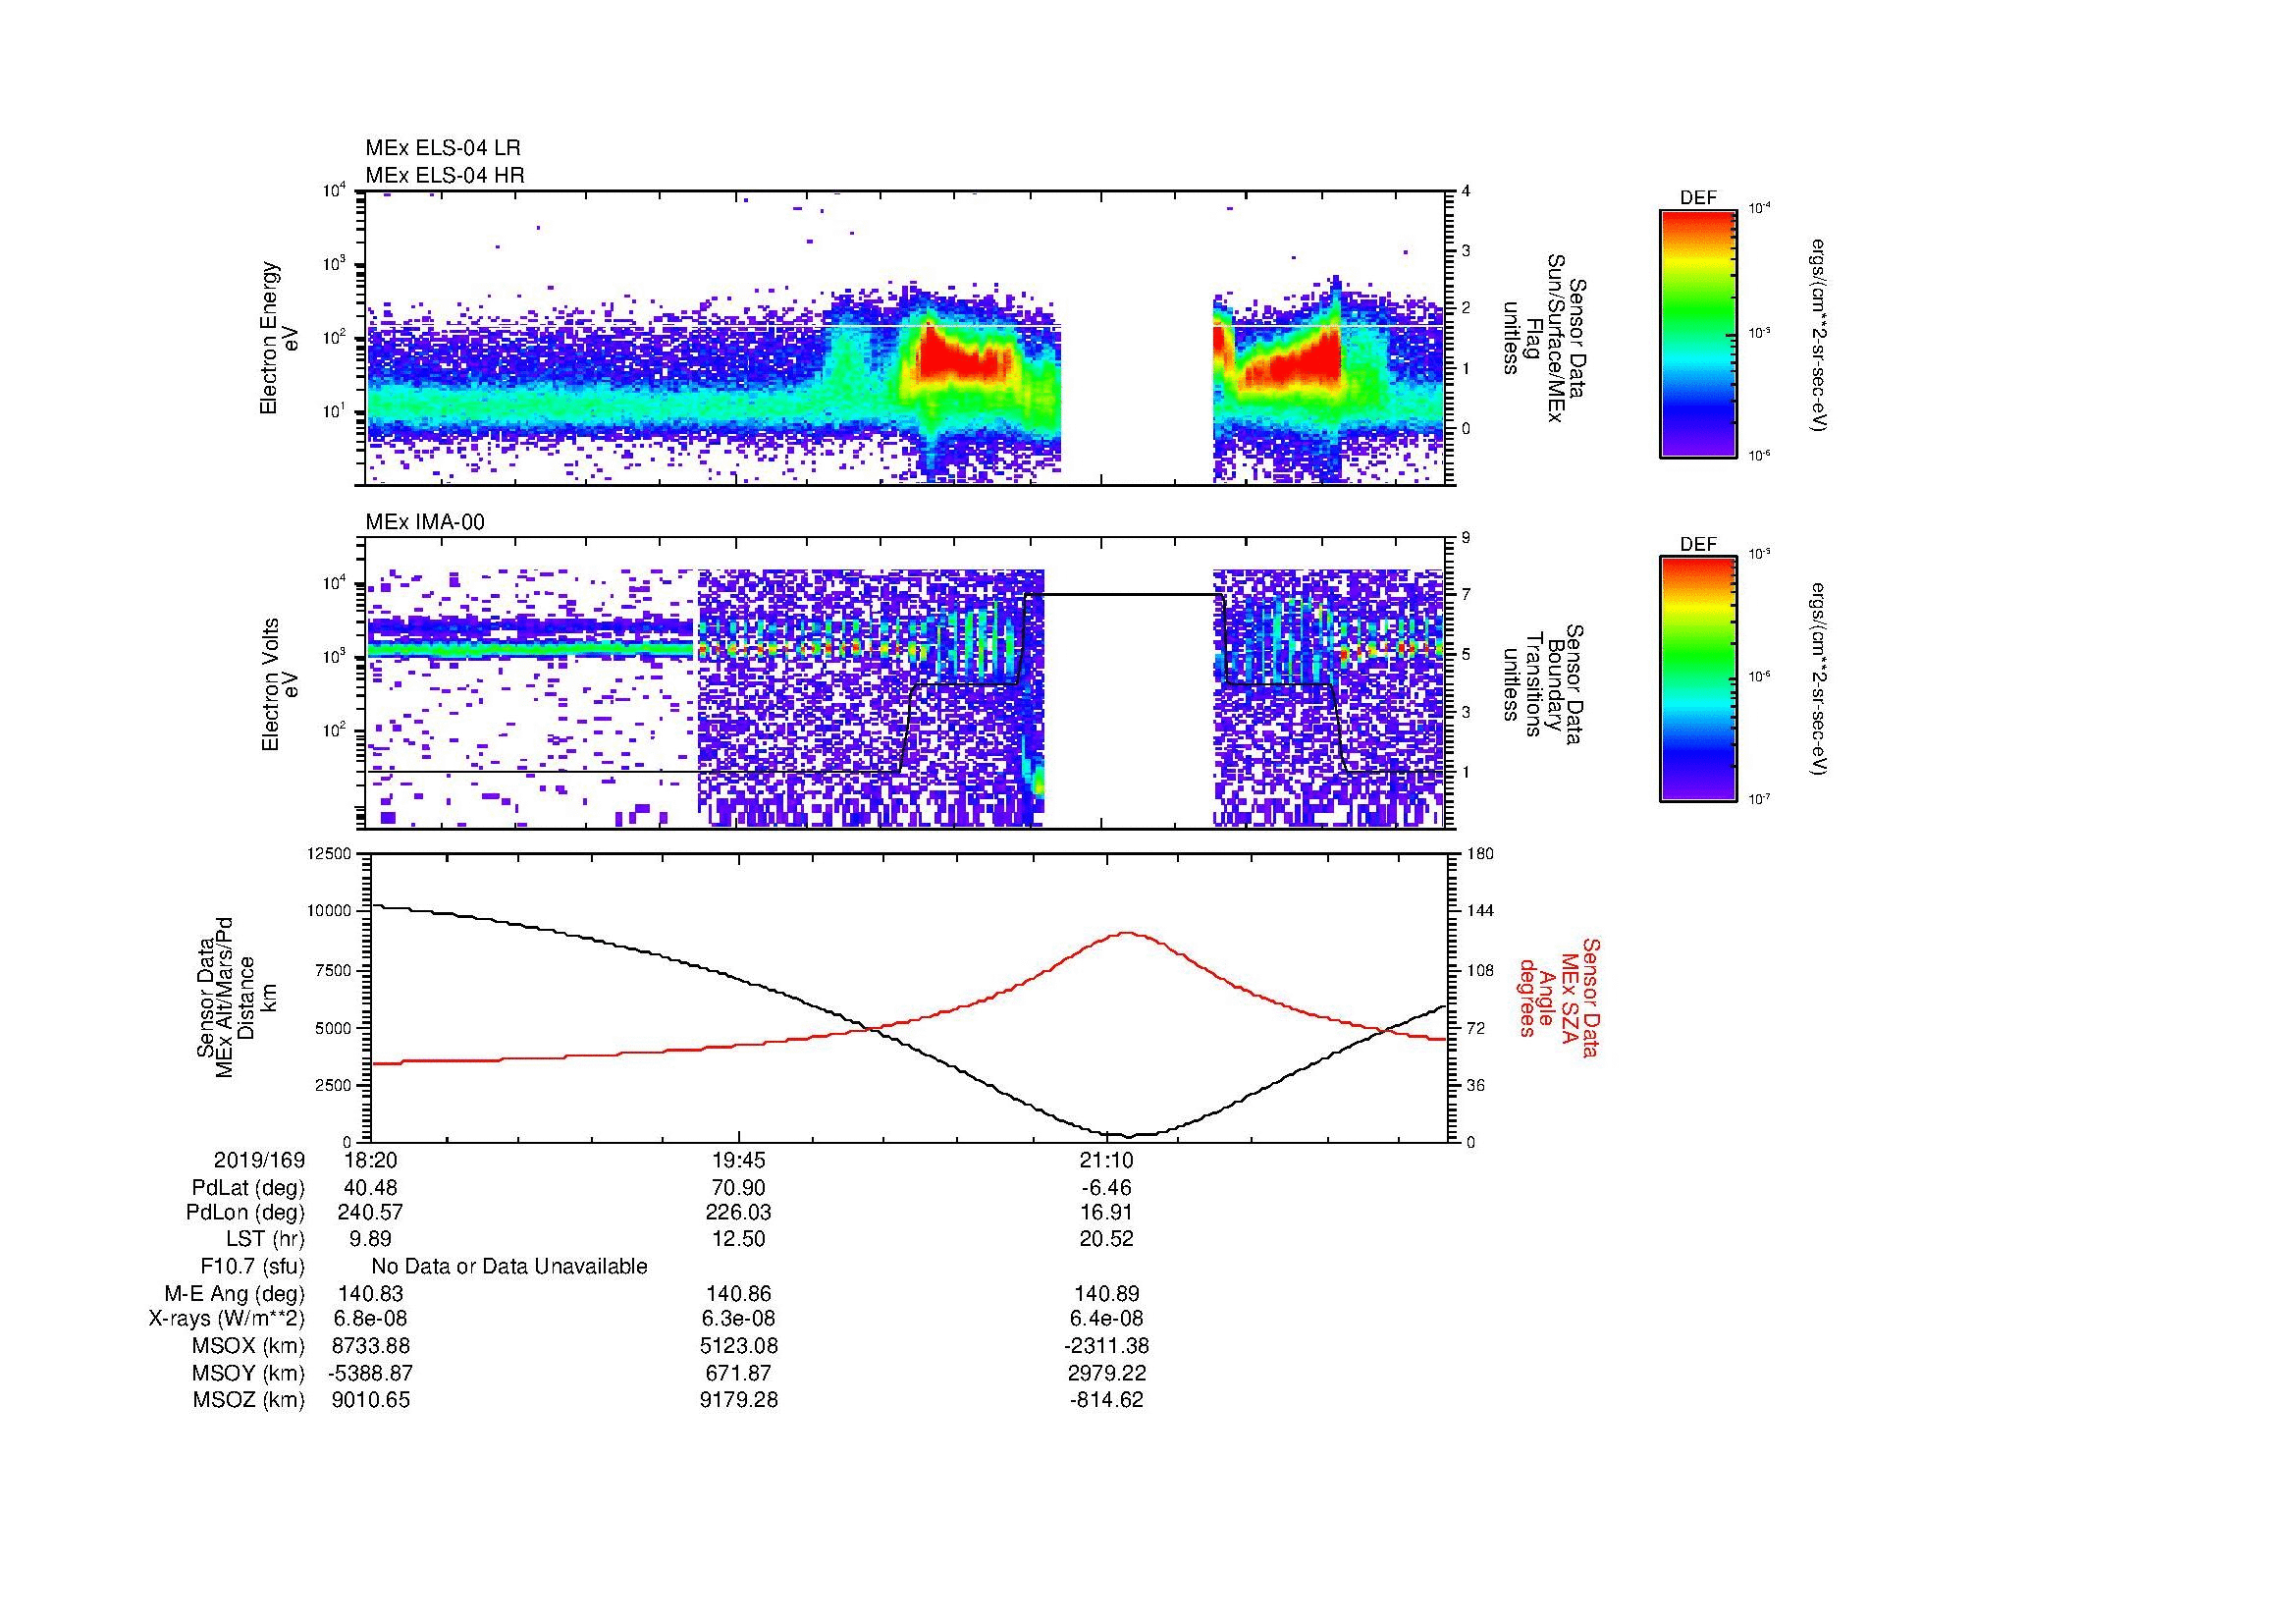Click the MSOX value '5123.08'
Image resolution: width=2296 pixels, height=1623 pixels.
tap(738, 1346)
